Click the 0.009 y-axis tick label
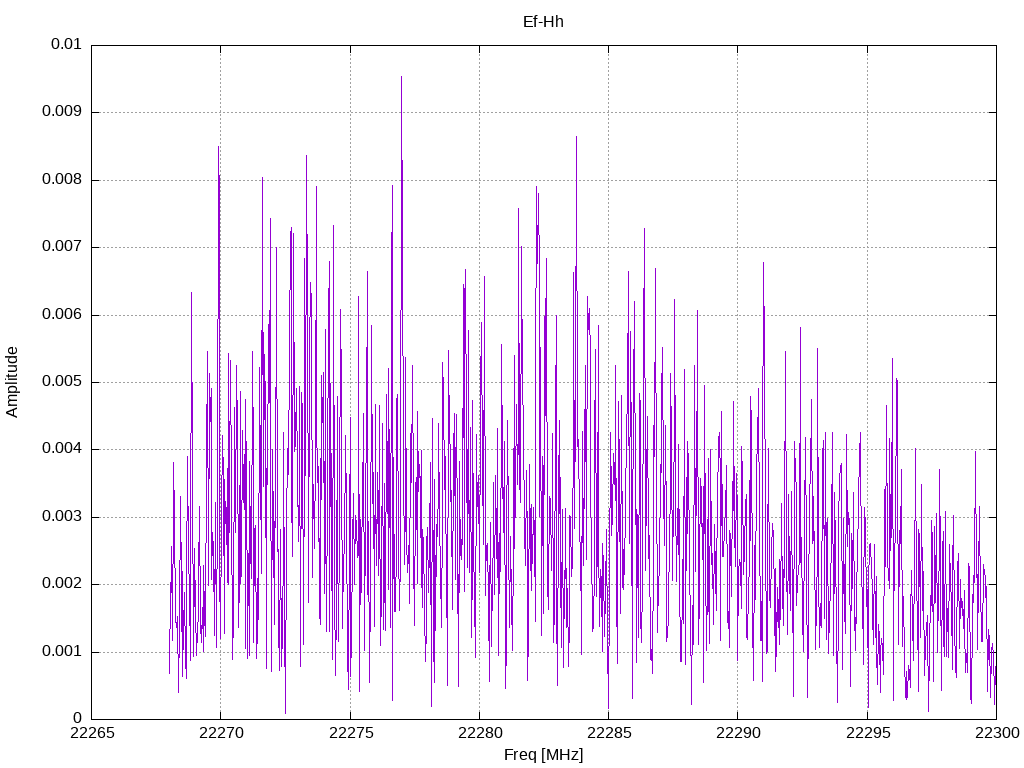 (x=62, y=112)
